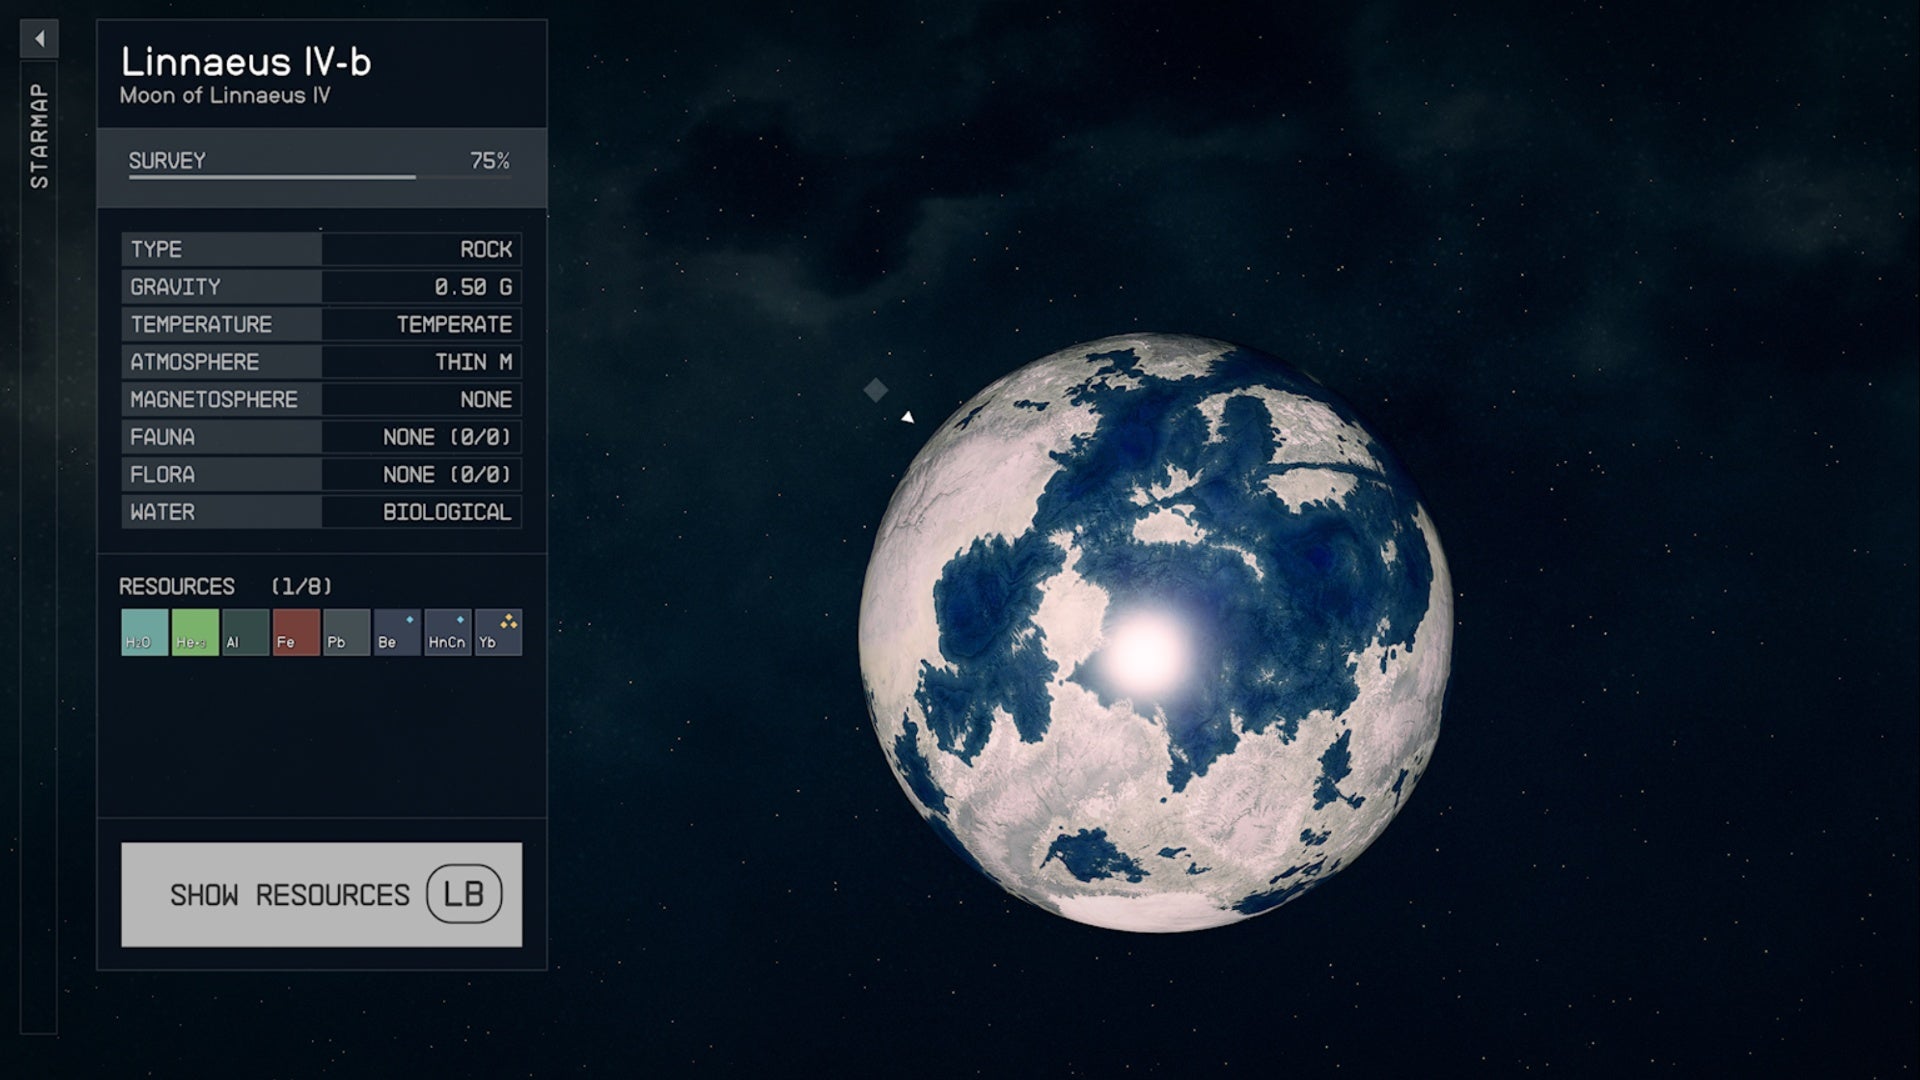The width and height of the screenshot is (1920, 1080).
Task: Click the HnCn resource icon
Action: (448, 632)
